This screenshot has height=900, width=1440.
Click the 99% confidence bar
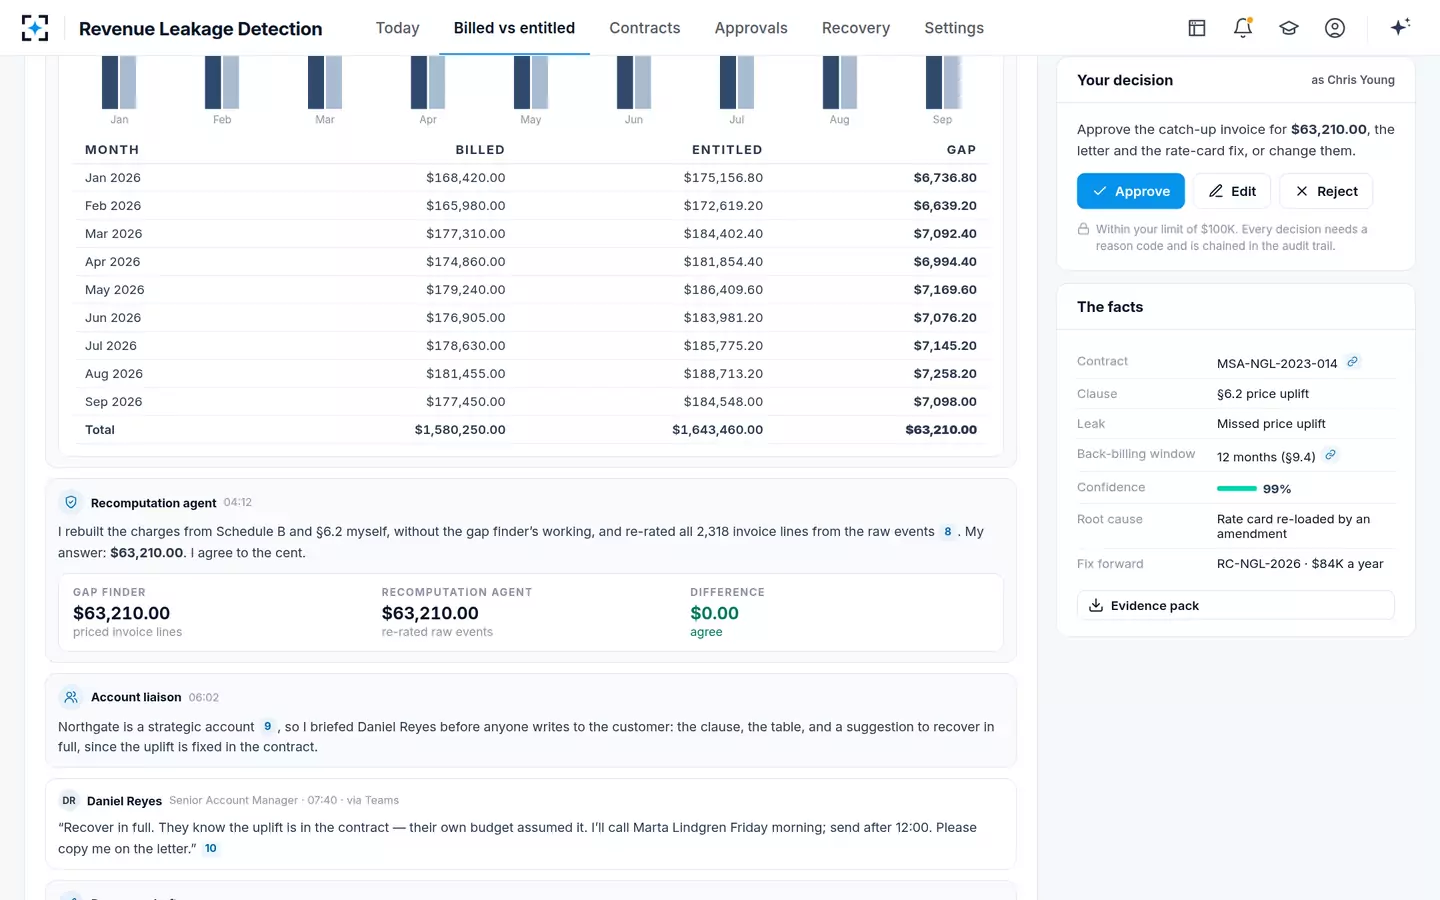[1237, 488]
